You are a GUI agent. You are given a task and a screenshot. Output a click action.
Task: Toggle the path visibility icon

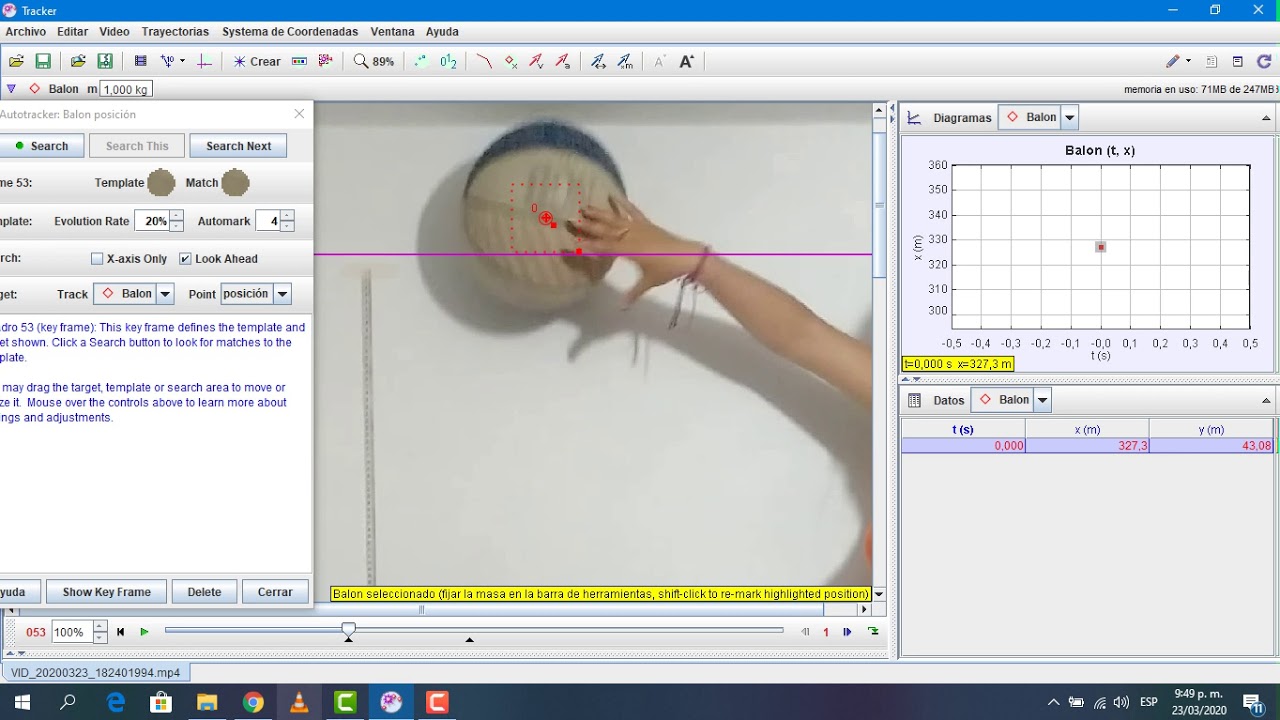484,61
